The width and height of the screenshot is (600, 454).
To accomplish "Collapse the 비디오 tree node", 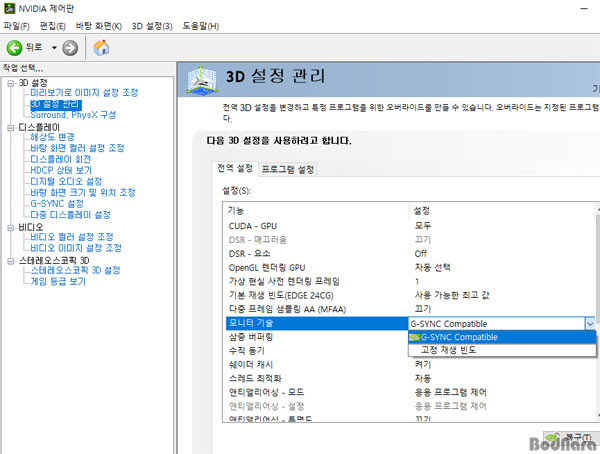I will click(x=10, y=227).
